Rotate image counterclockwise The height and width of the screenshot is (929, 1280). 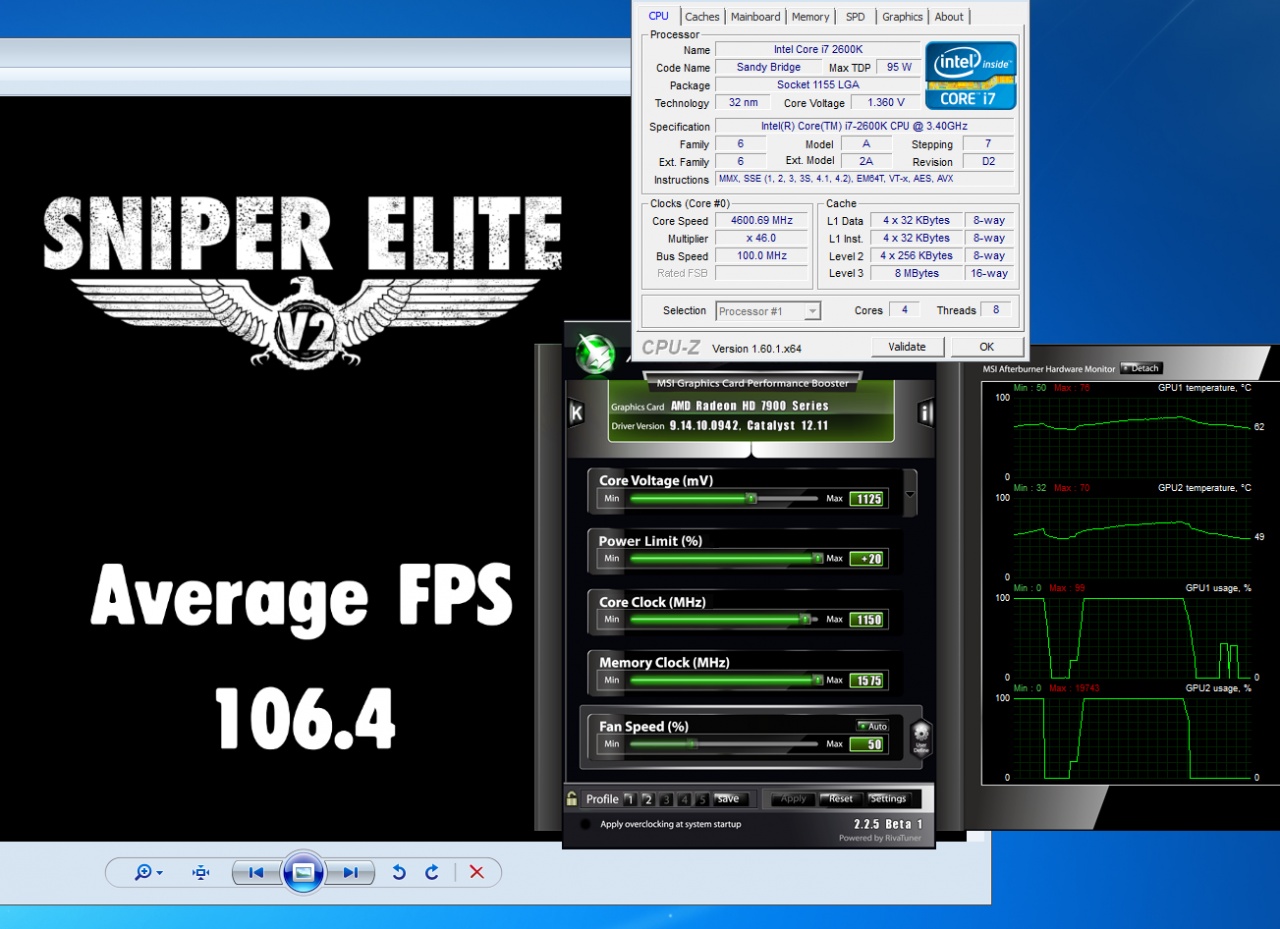398,873
